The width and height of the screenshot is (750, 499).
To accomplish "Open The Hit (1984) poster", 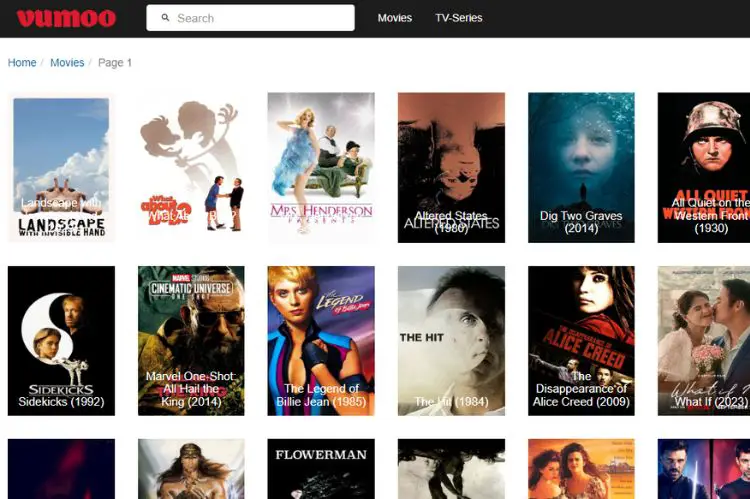I will (451, 341).
